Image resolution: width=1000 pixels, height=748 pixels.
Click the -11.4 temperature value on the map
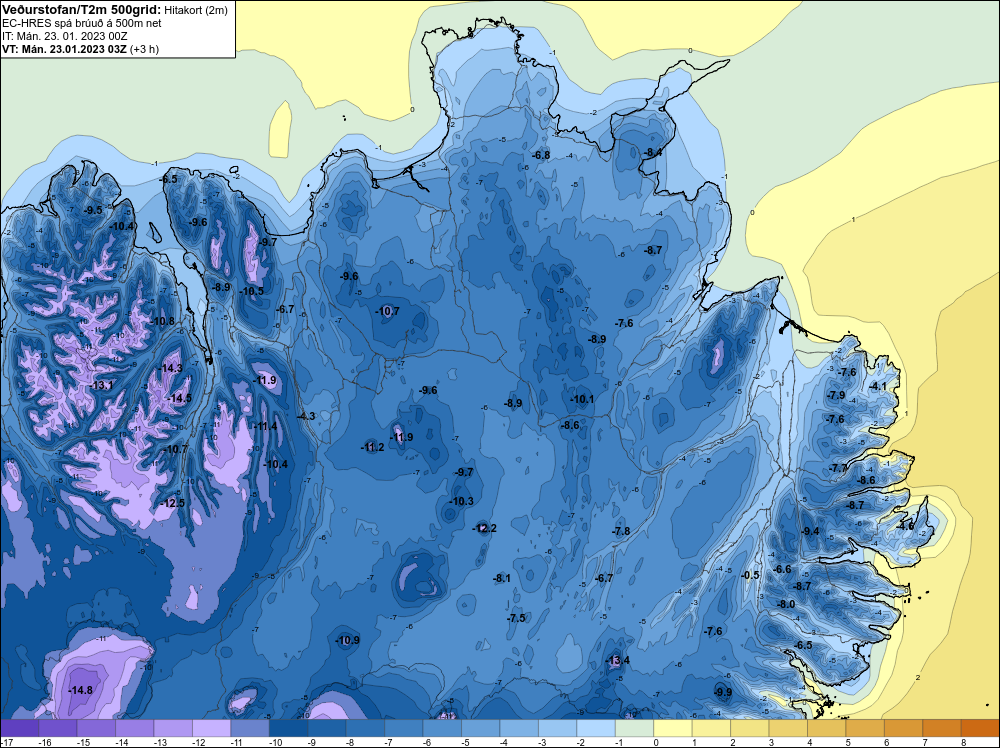pyautogui.click(x=266, y=426)
